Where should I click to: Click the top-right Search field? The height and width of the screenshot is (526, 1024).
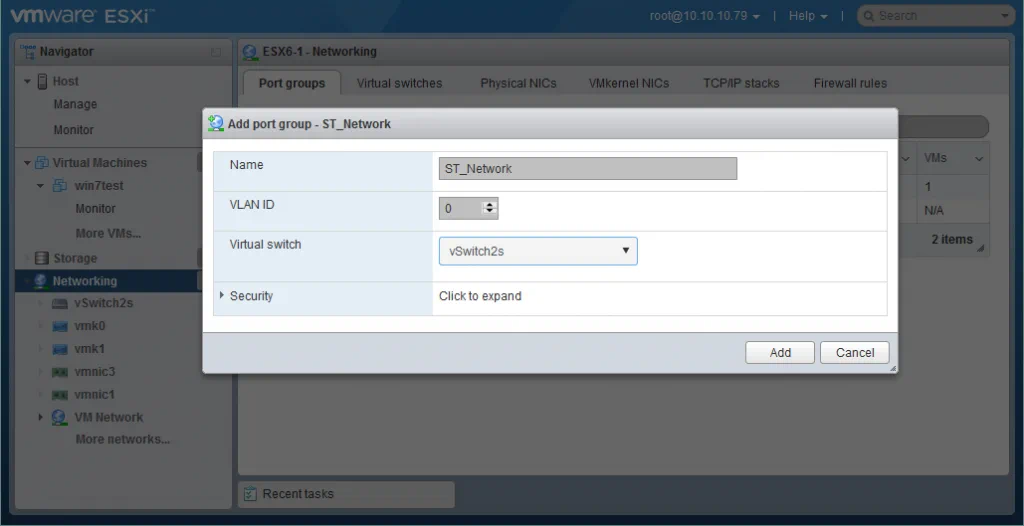tap(935, 16)
